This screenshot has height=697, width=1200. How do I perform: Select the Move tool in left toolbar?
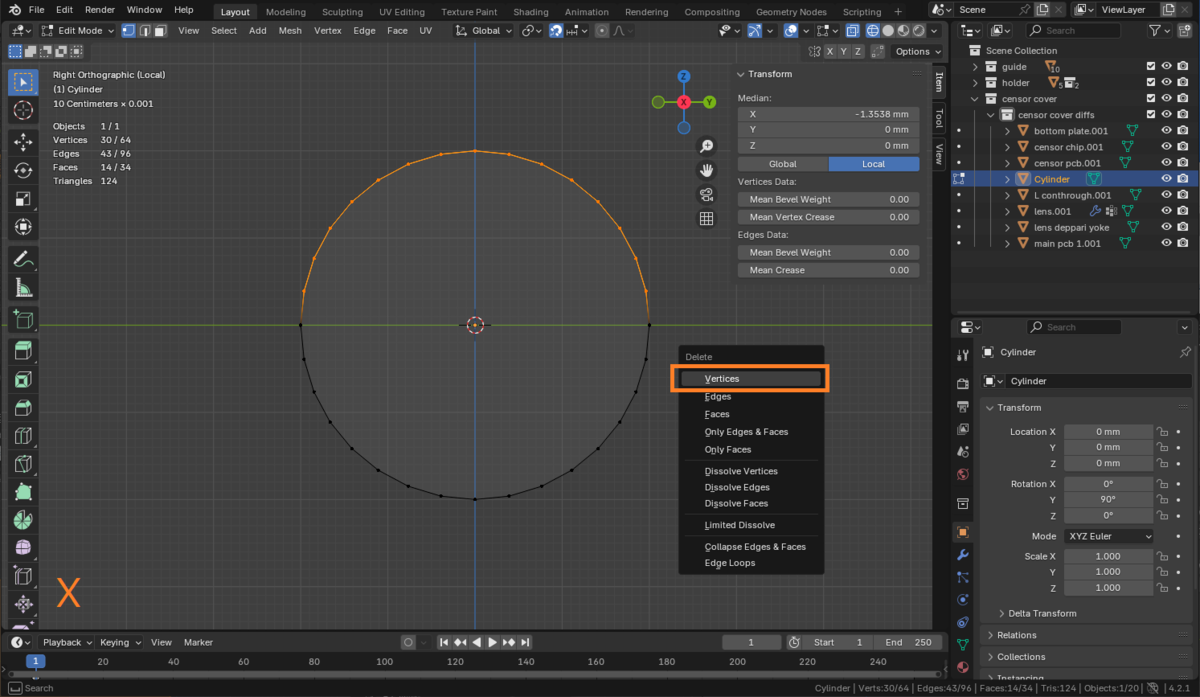click(22, 143)
